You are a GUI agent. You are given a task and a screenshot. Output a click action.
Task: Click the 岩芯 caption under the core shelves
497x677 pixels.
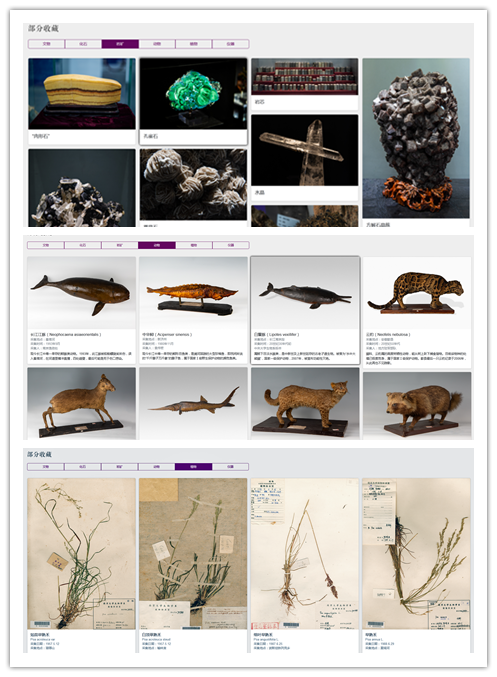click(x=260, y=102)
